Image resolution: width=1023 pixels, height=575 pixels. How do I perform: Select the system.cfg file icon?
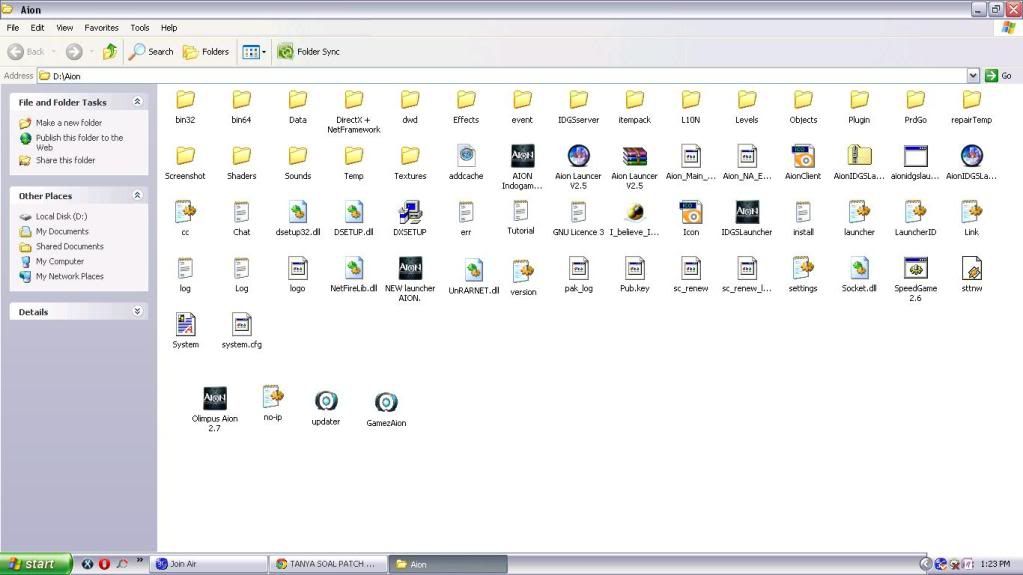(x=241, y=325)
